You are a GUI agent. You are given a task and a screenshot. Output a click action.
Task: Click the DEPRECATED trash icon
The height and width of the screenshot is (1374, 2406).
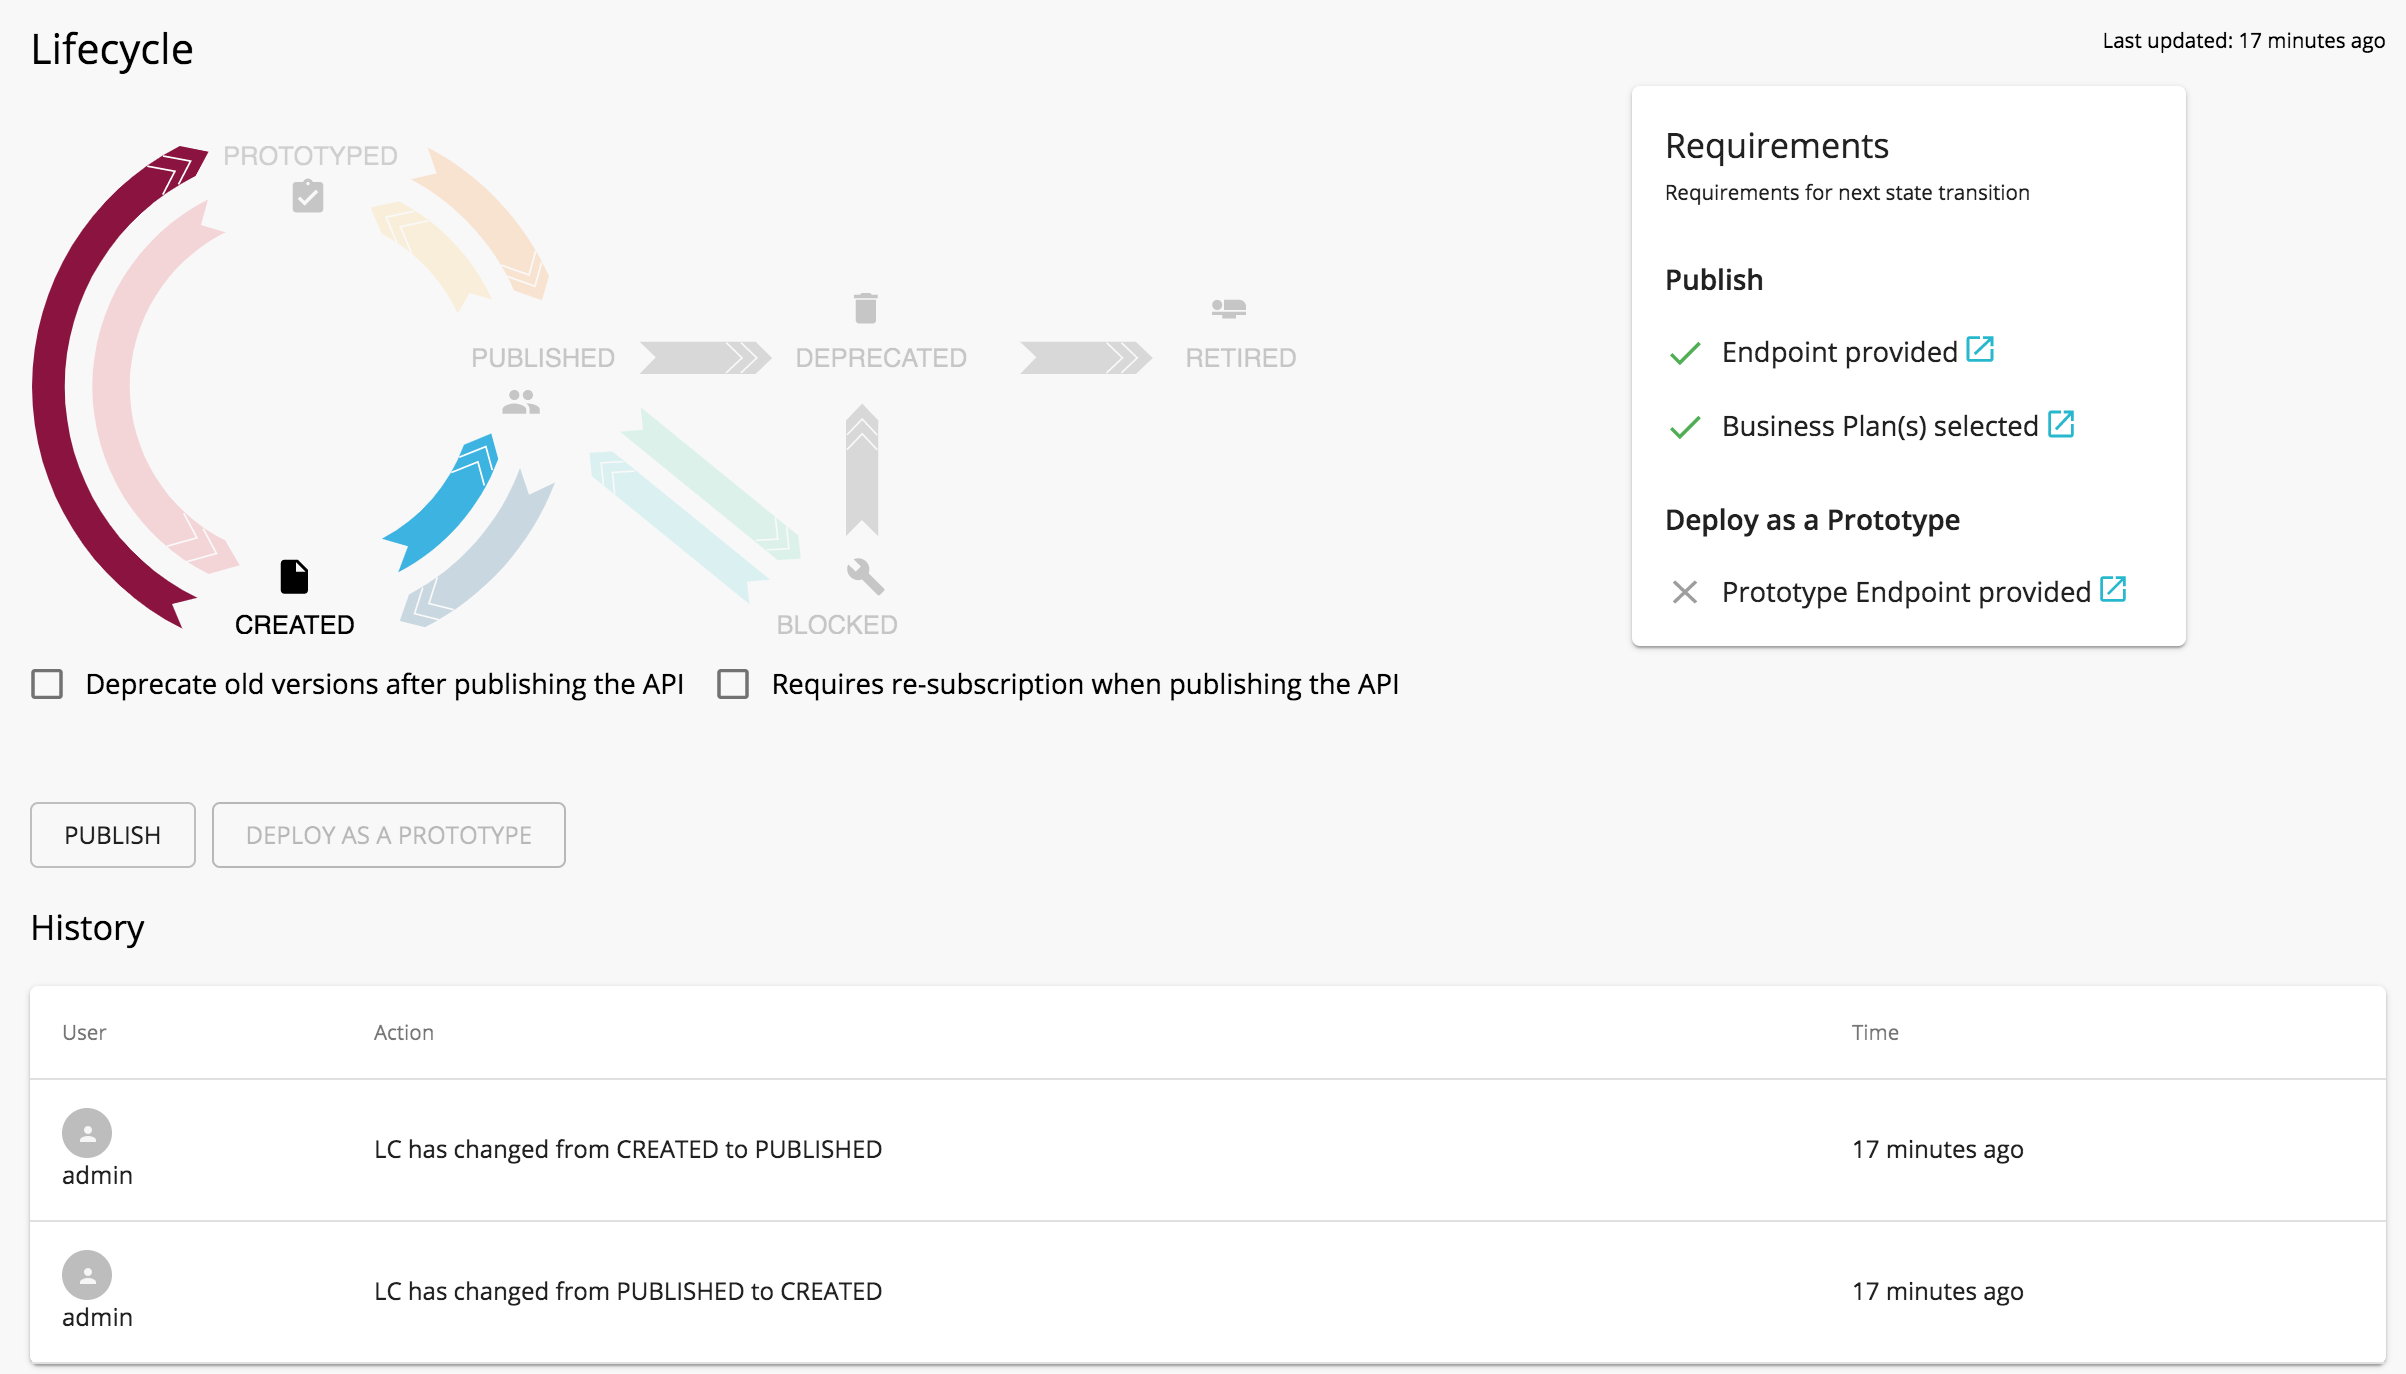tap(864, 309)
